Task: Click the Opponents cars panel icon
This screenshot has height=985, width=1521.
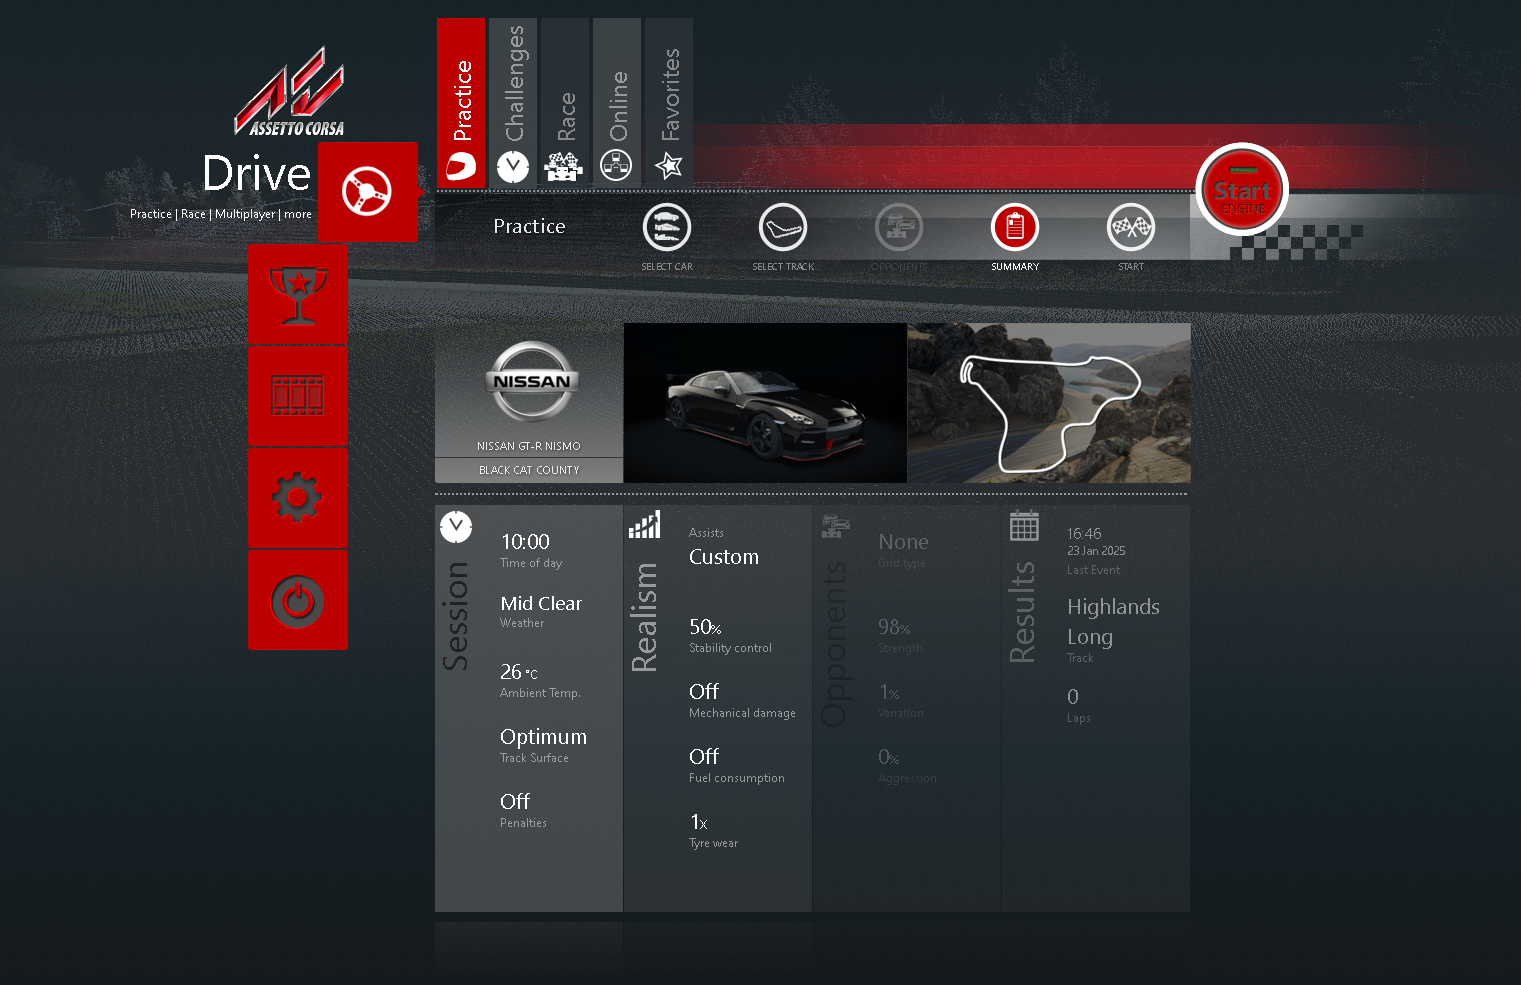Action: (835, 526)
